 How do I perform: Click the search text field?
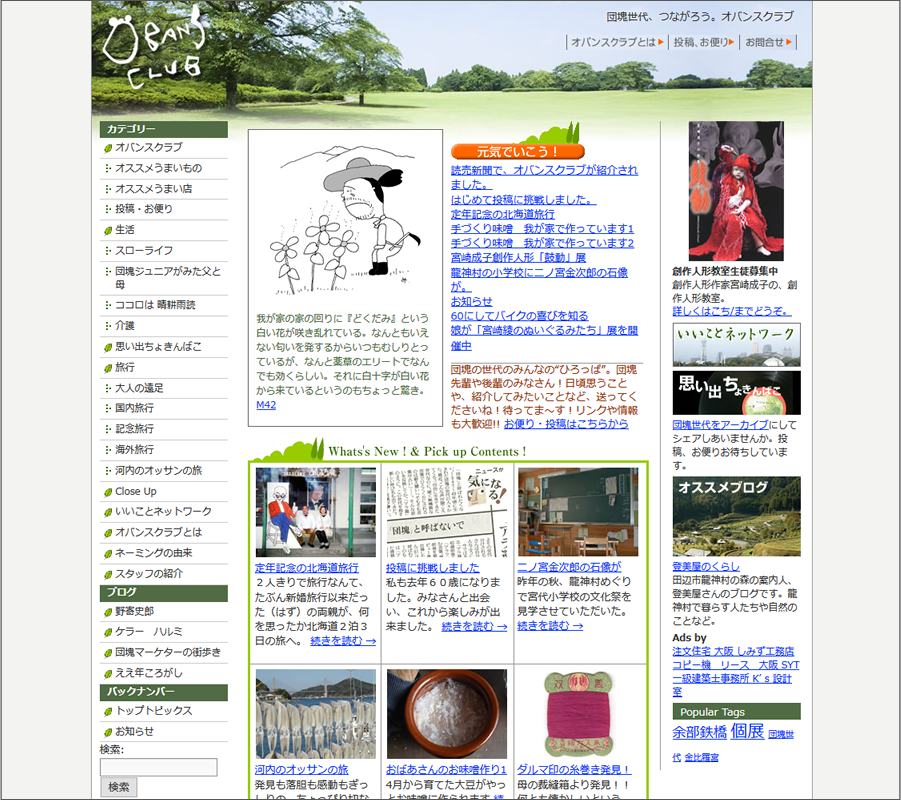click(159, 767)
